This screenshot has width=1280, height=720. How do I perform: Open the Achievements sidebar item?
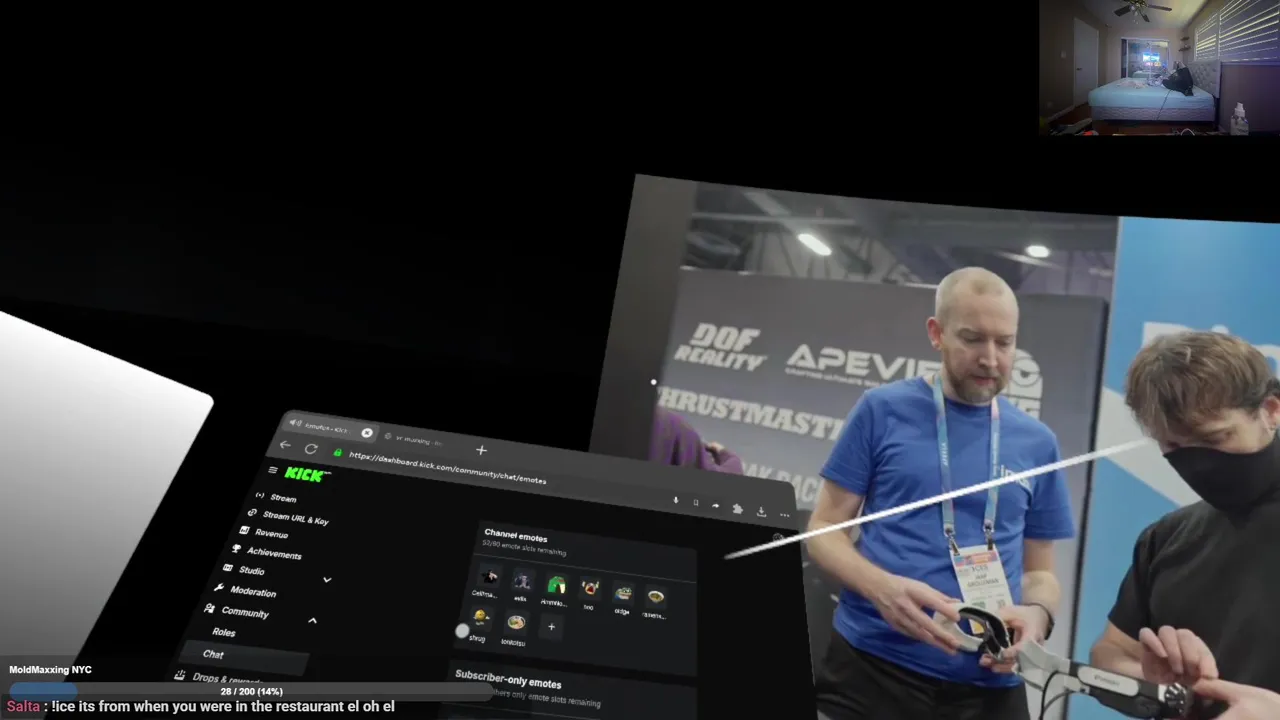tap(266, 552)
